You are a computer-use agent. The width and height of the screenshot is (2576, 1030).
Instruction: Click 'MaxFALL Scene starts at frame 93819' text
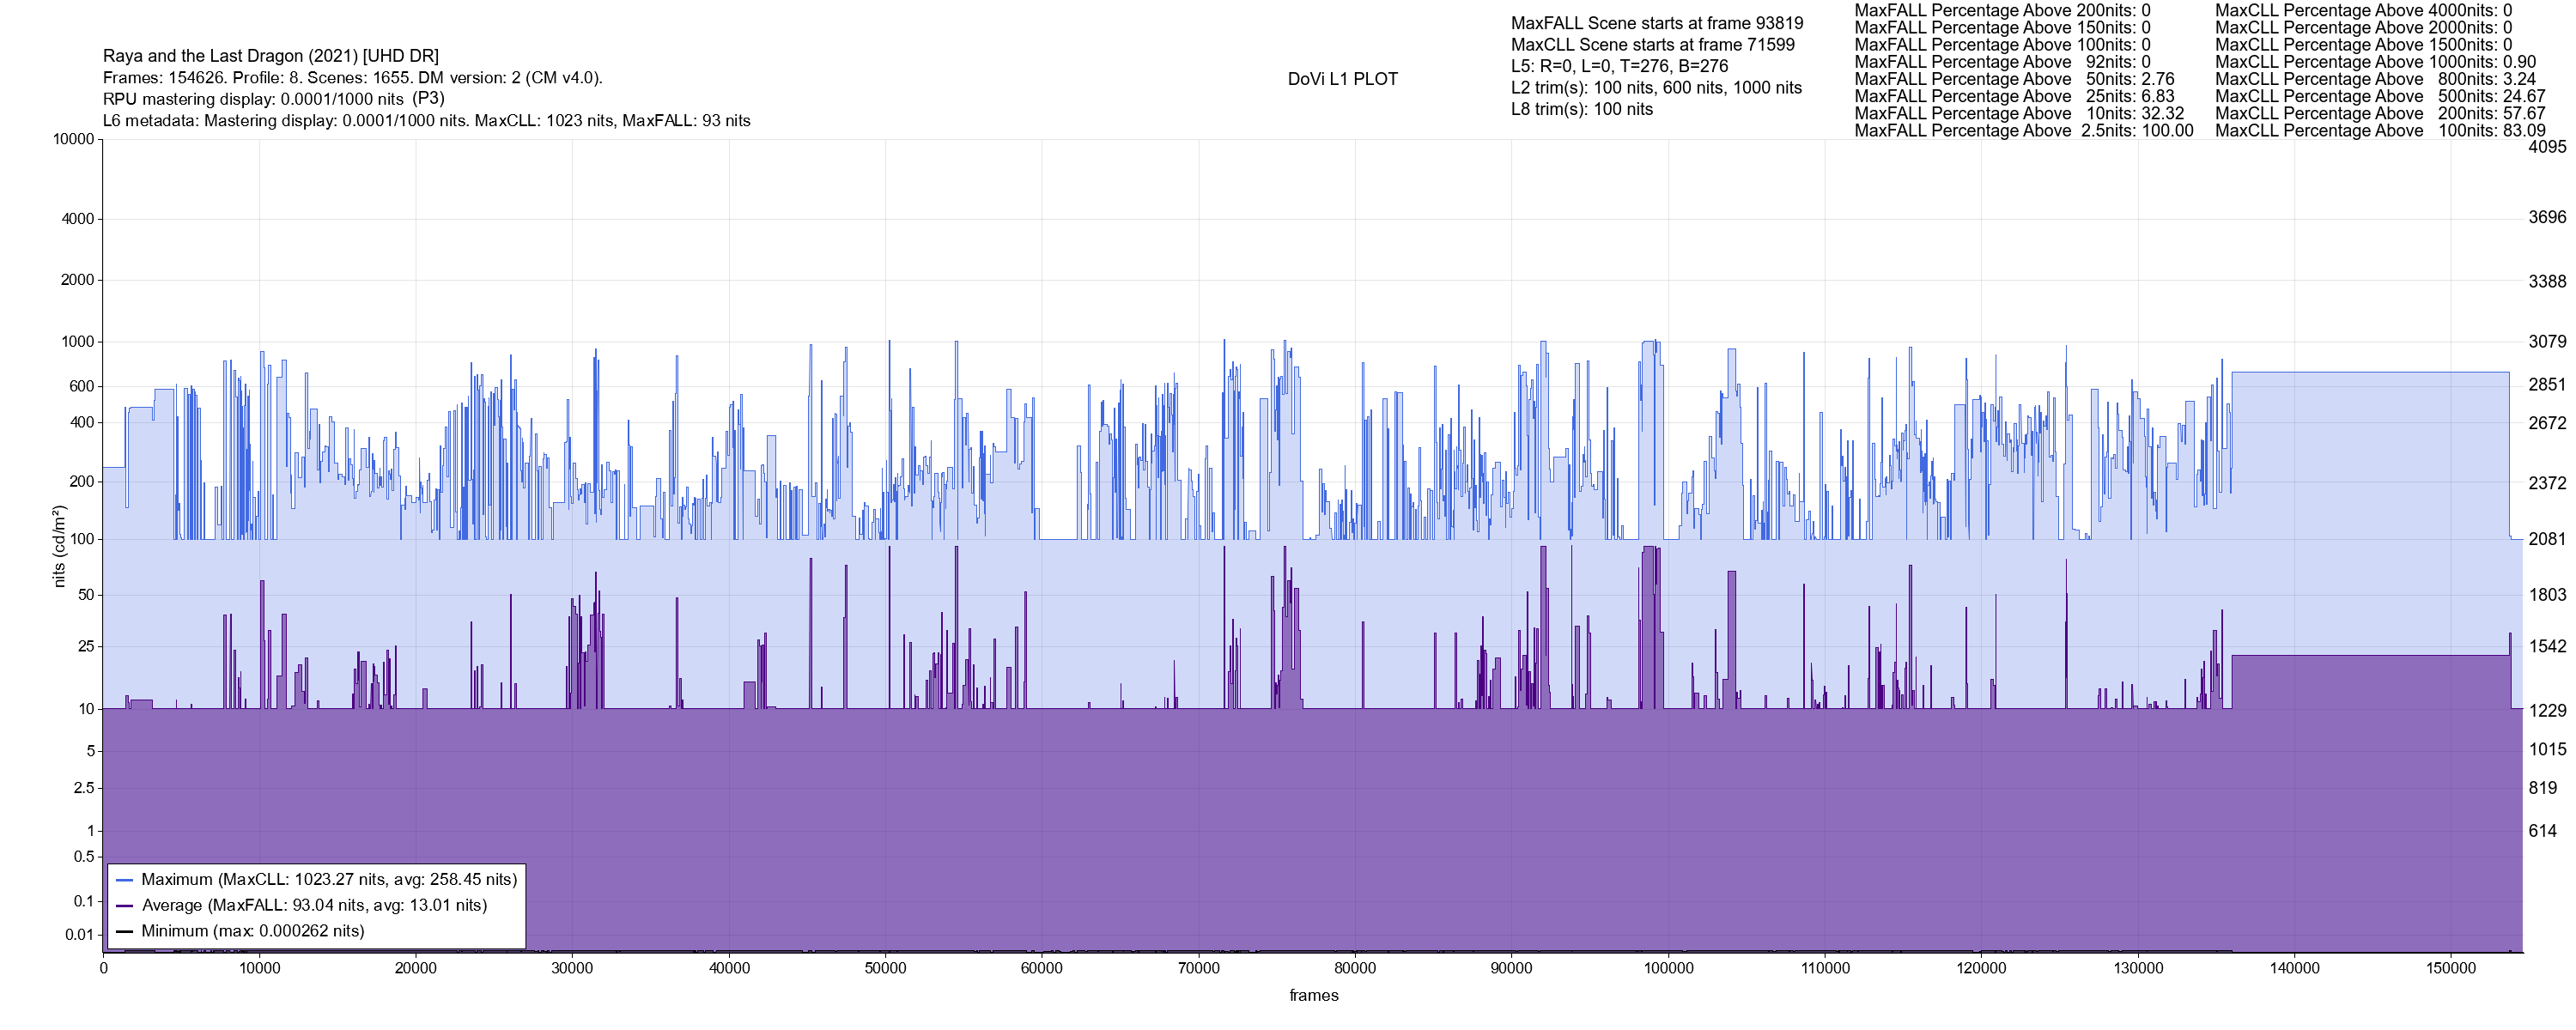pyautogui.click(x=1656, y=23)
